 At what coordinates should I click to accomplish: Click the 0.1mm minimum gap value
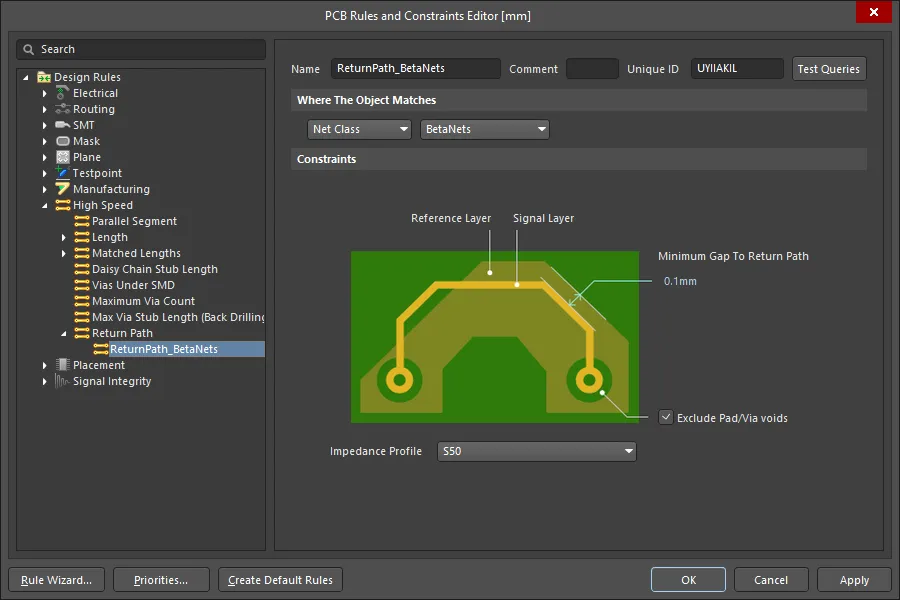680,281
